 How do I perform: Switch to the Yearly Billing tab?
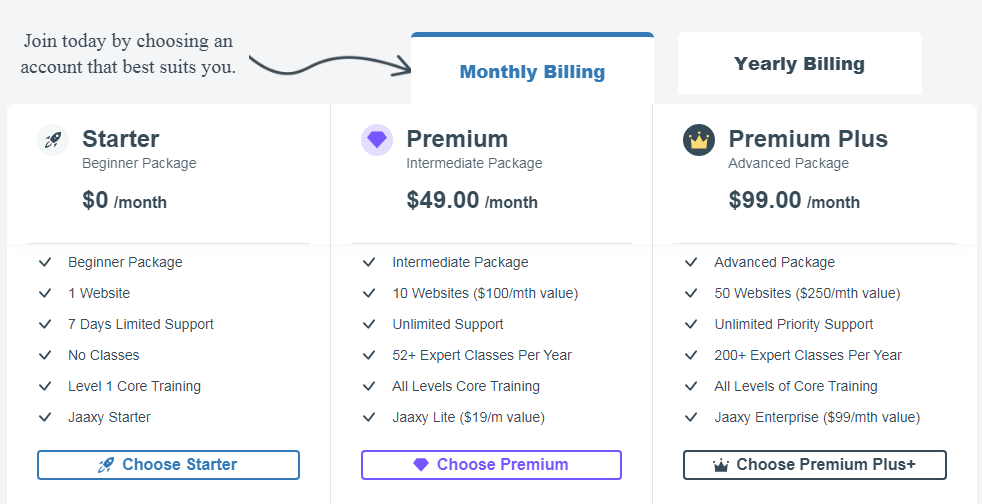tap(800, 63)
